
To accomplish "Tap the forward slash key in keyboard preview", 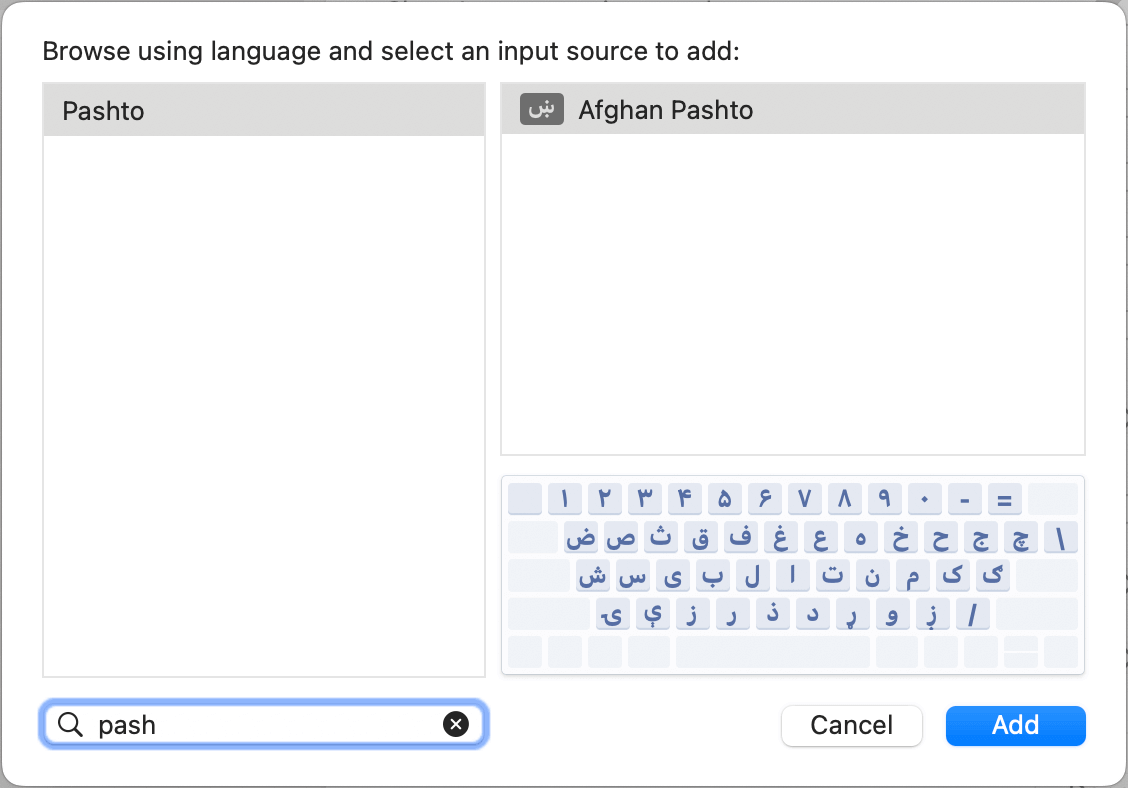I will (x=972, y=613).
